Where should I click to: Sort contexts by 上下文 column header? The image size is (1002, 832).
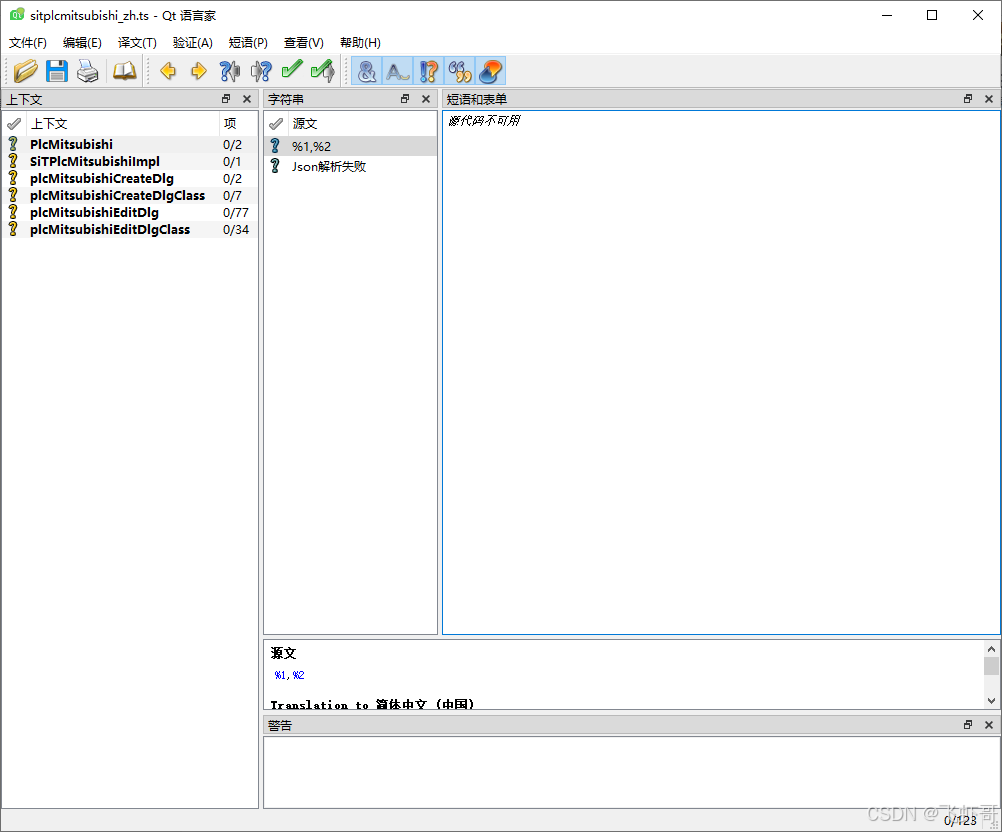[123, 123]
